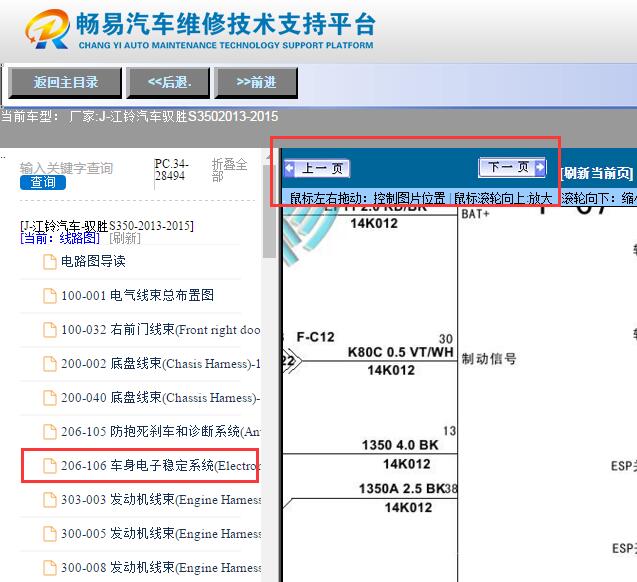Open 100-032 右前门线束 item
The image size is (637, 582).
coord(161,330)
